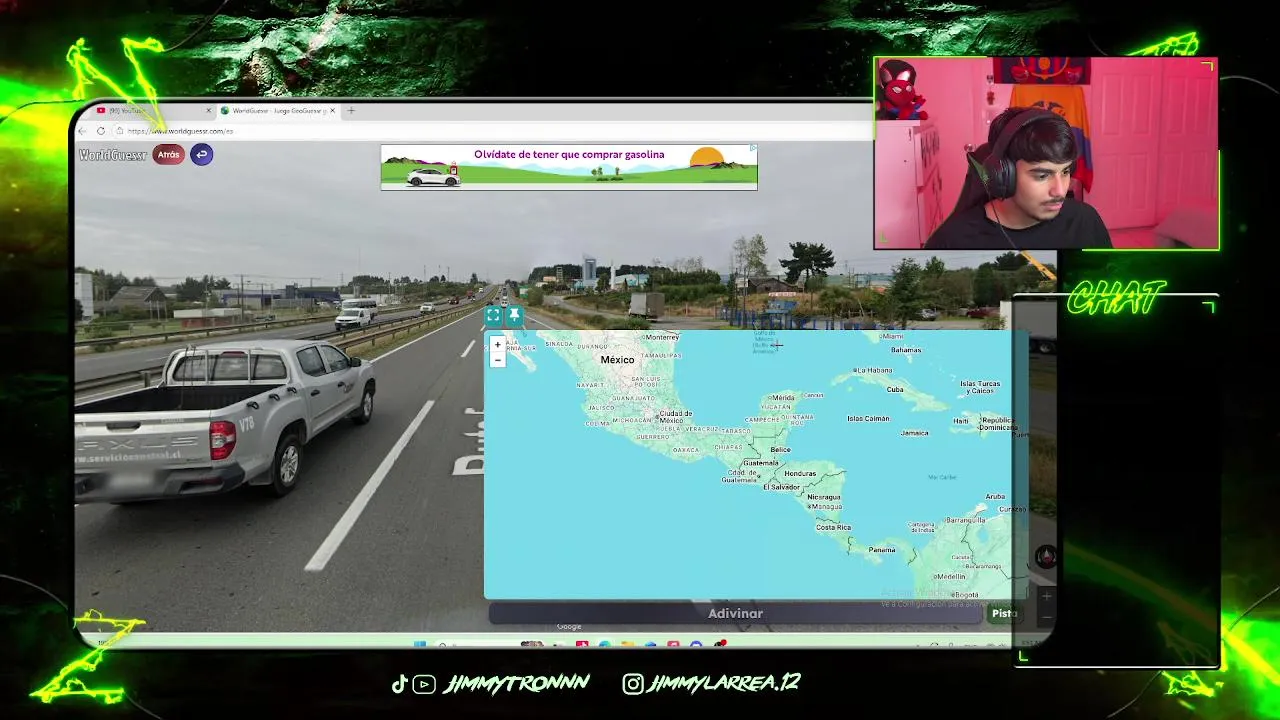Click Aruba label on the map

[x=995, y=497]
